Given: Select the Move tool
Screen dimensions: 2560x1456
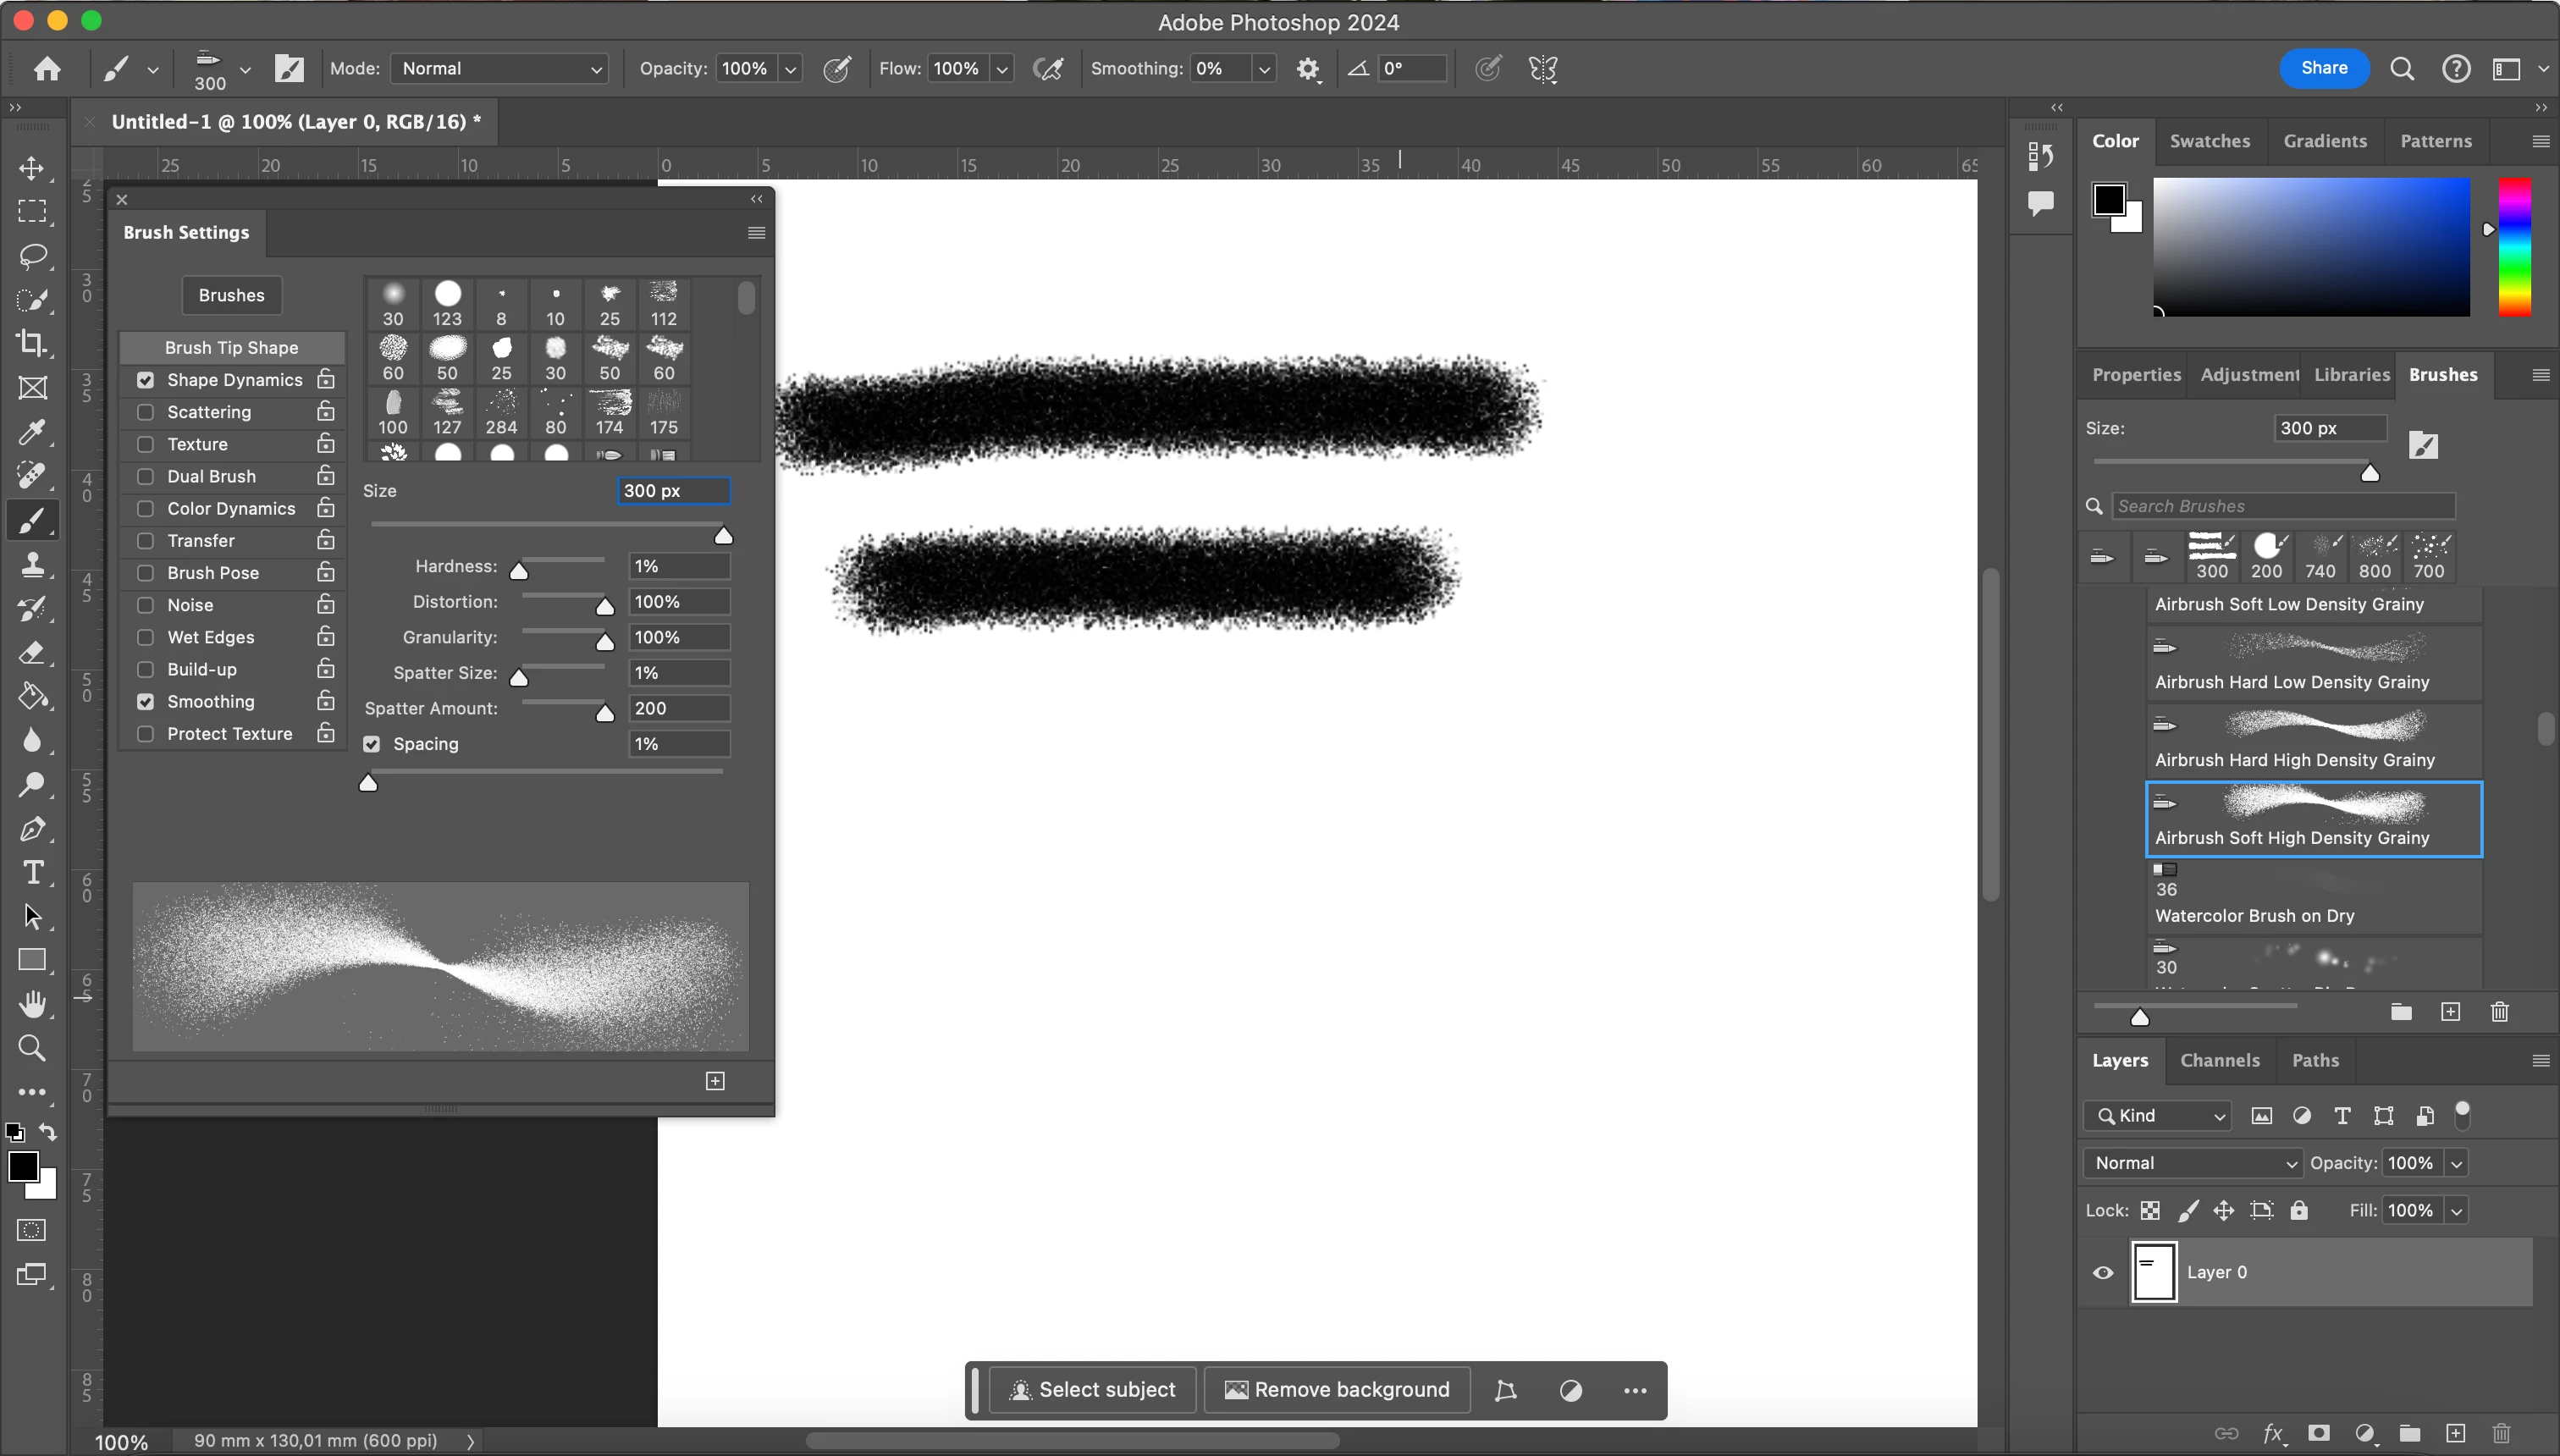Looking at the screenshot, I should coord(32,168).
